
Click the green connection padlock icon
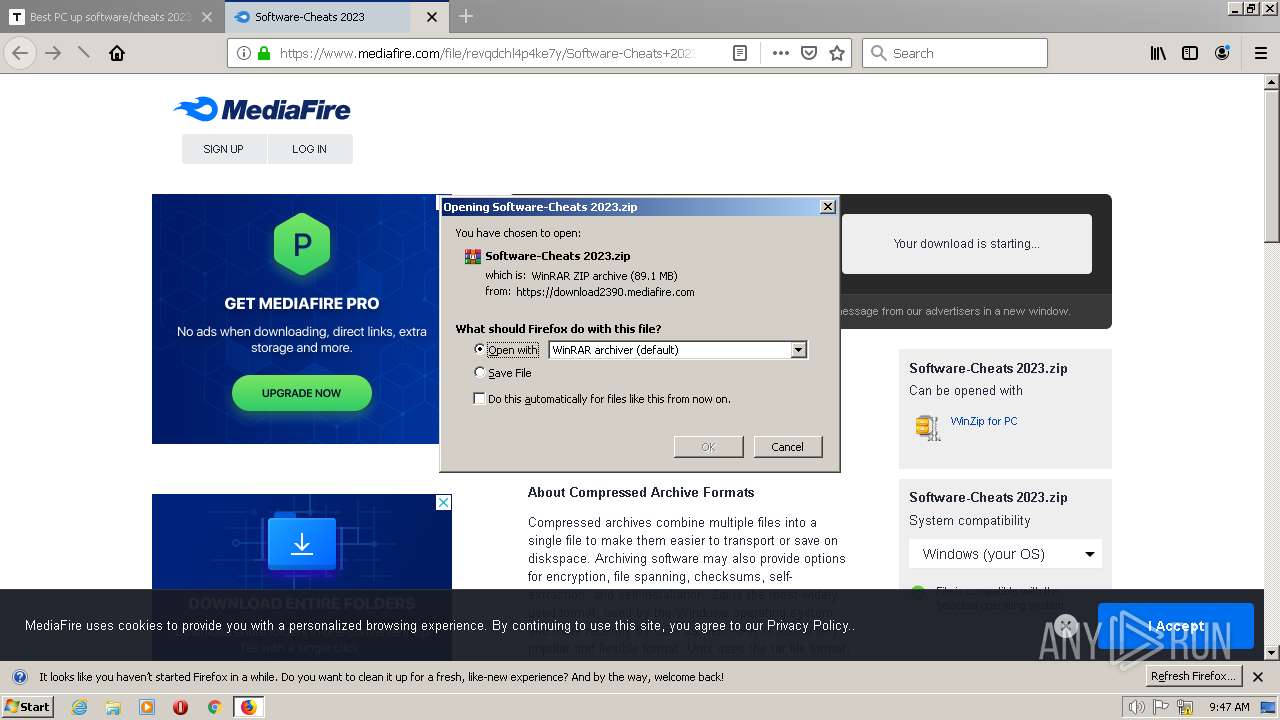264,53
